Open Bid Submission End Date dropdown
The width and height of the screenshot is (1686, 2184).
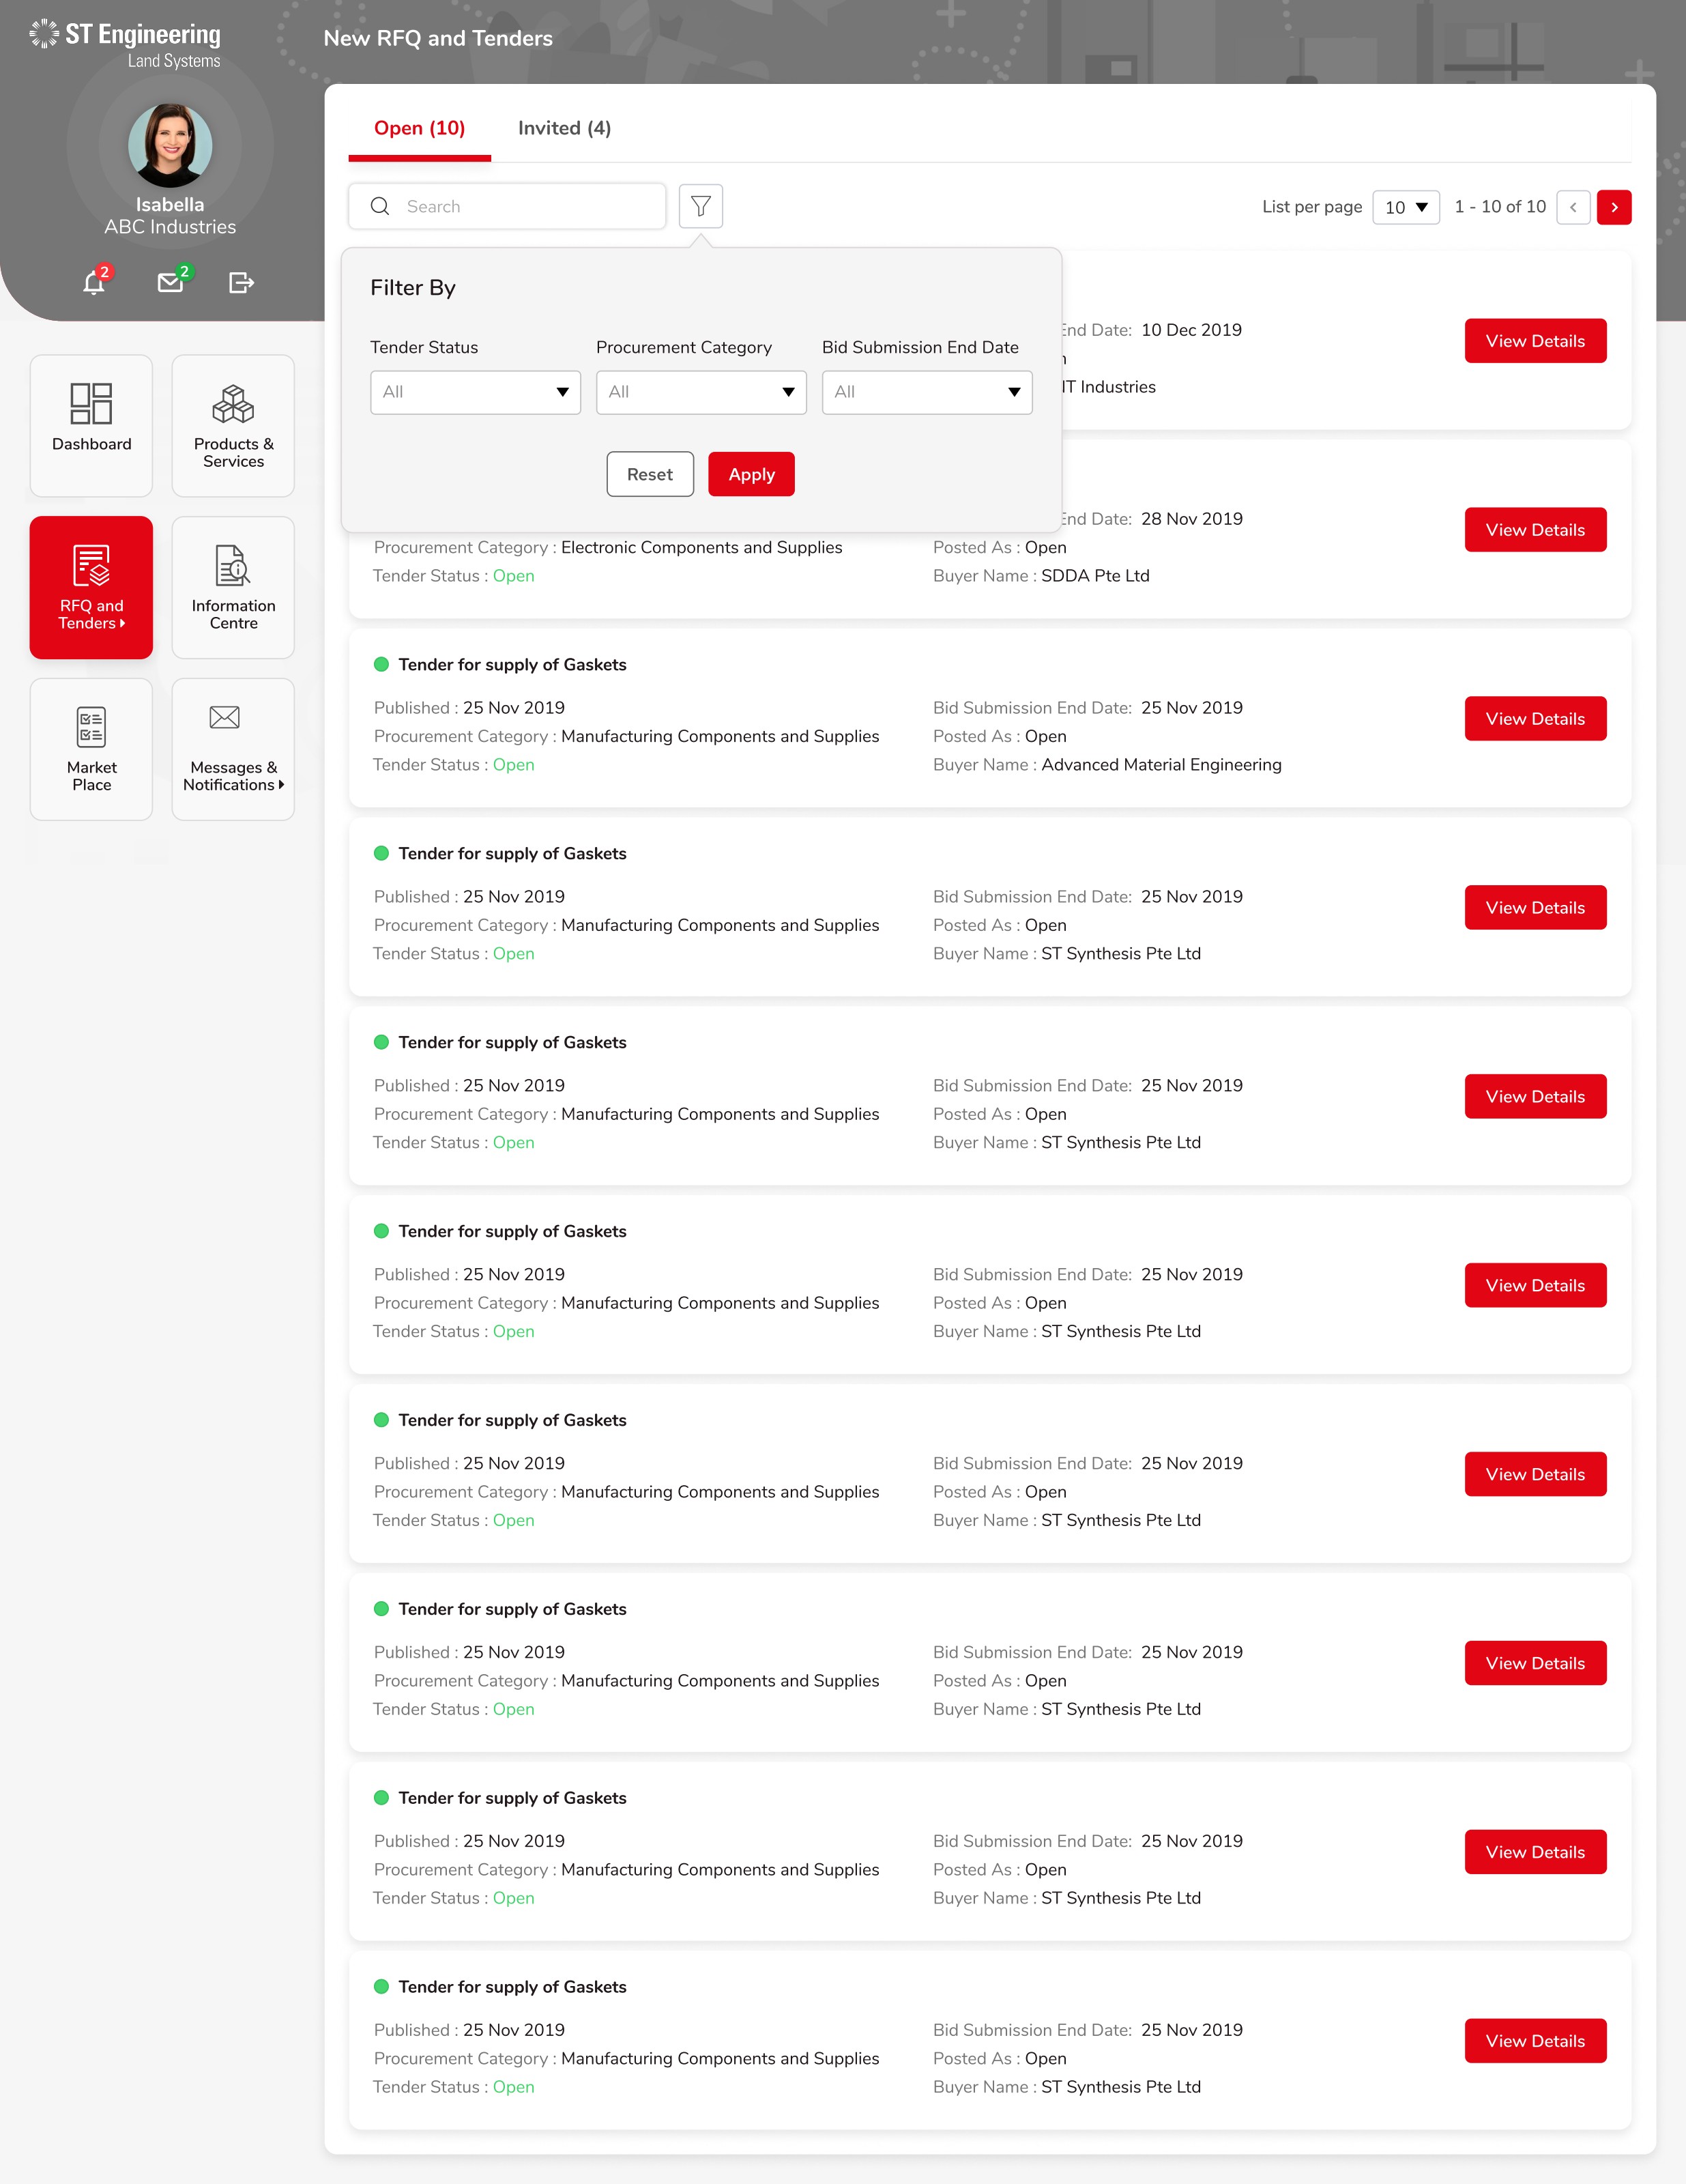click(927, 392)
